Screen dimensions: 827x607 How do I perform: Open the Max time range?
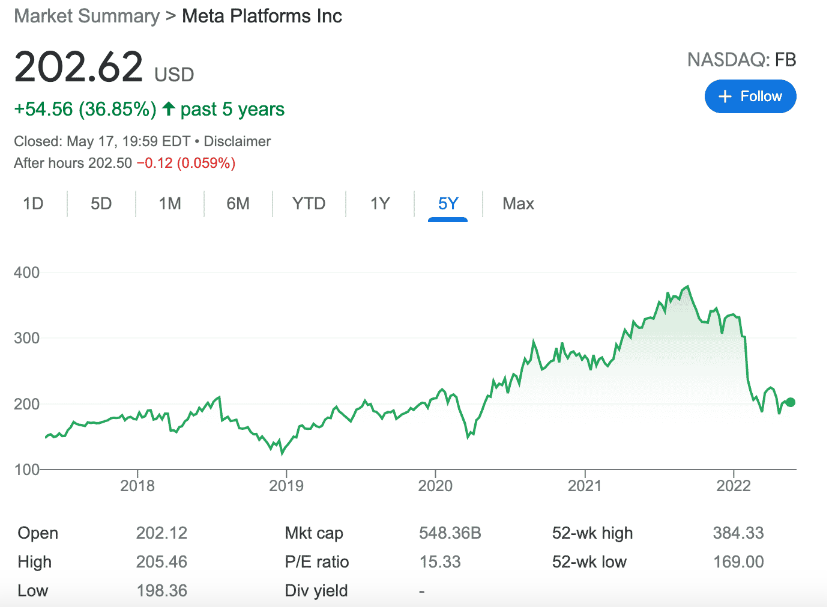[518, 204]
